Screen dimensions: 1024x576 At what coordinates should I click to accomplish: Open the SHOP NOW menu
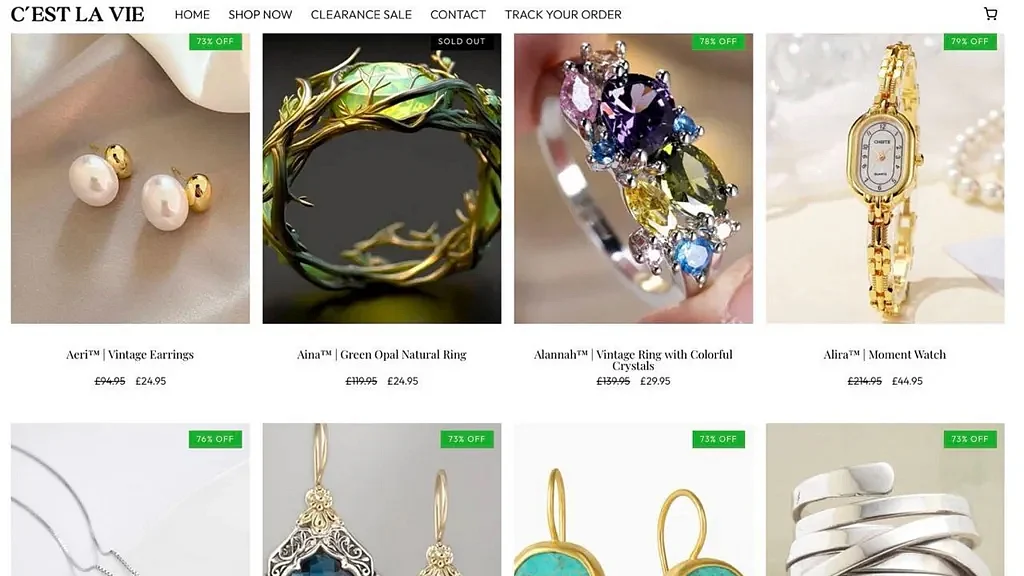[x=260, y=14]
